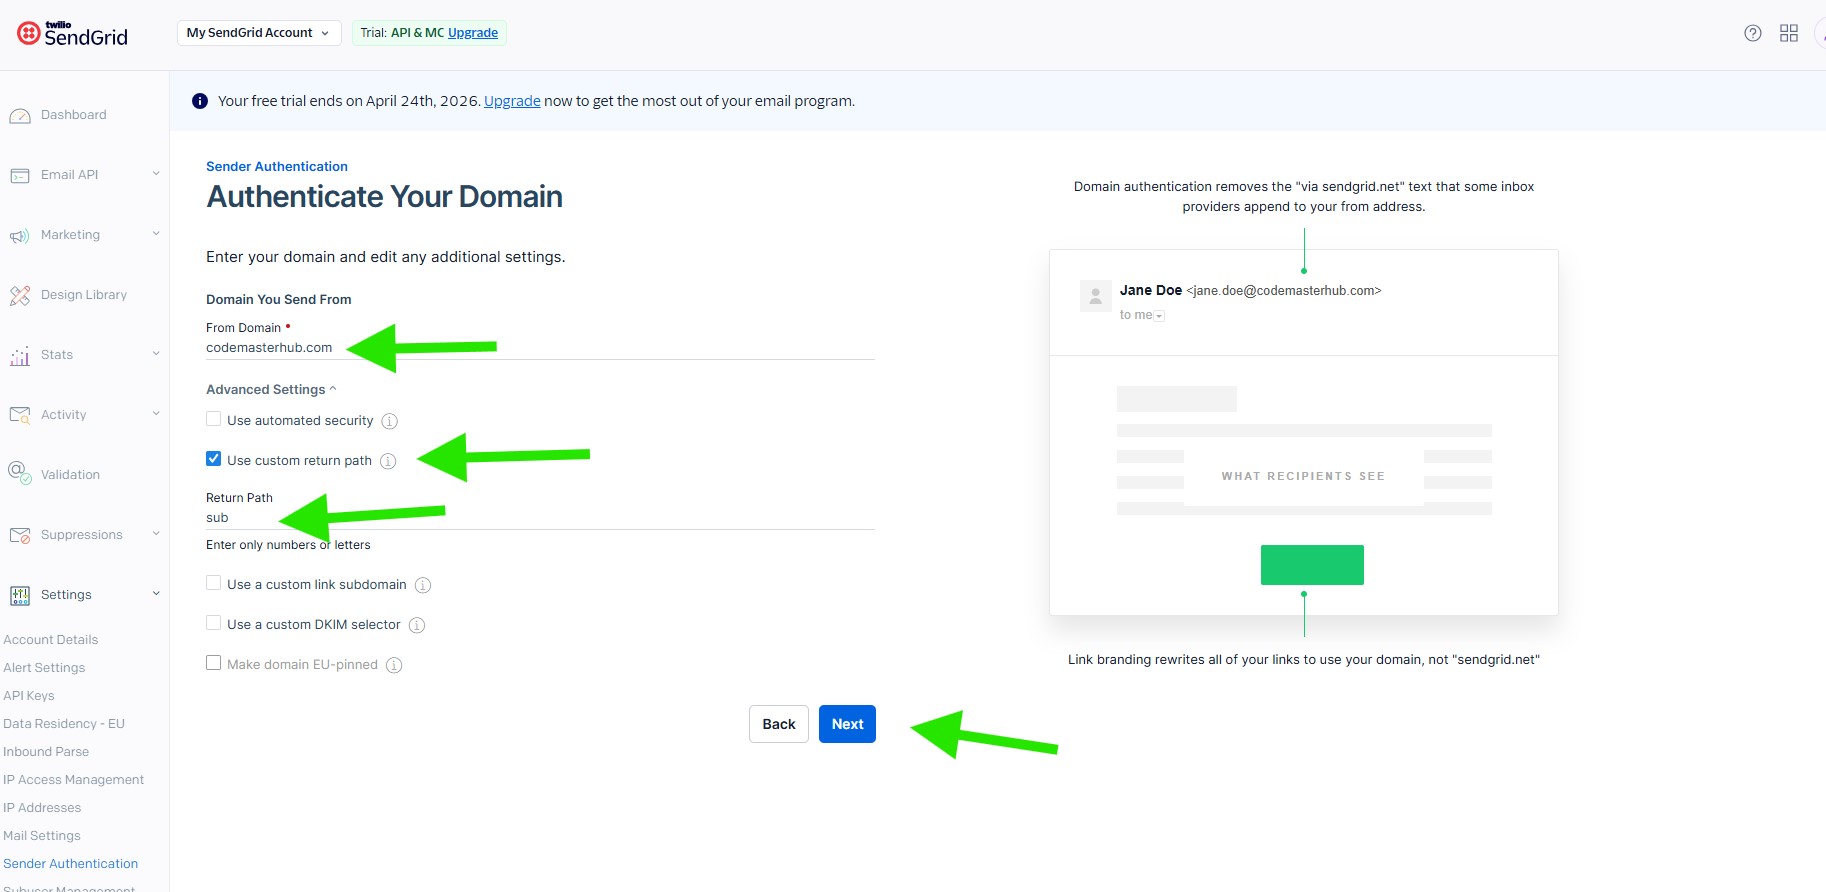This screenshot has width=1826, height=892.
Task: Click the From Domain input field
Action: (x=540, y=348)
